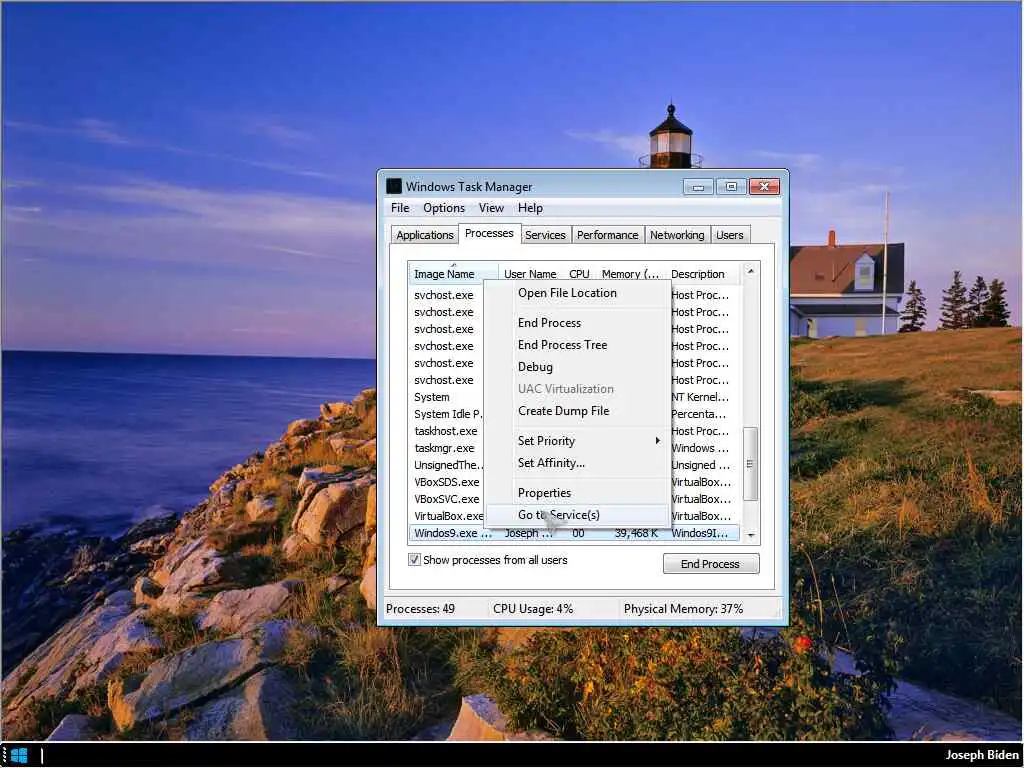Choose Go to Service(s)

click(x=578, y=515)
